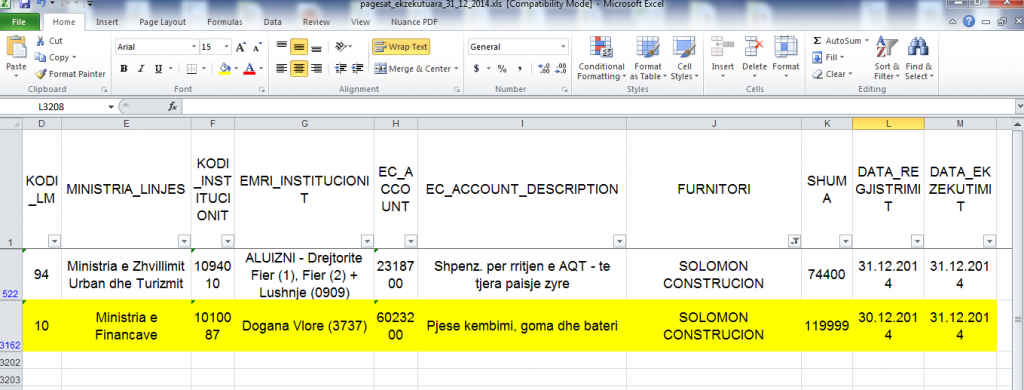Apply the cell borders button

(x=191, y=69)
